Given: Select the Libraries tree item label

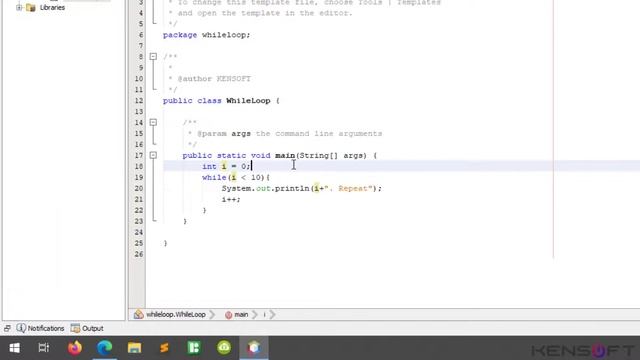Looking at the screenshot, I should click(52, 7).
